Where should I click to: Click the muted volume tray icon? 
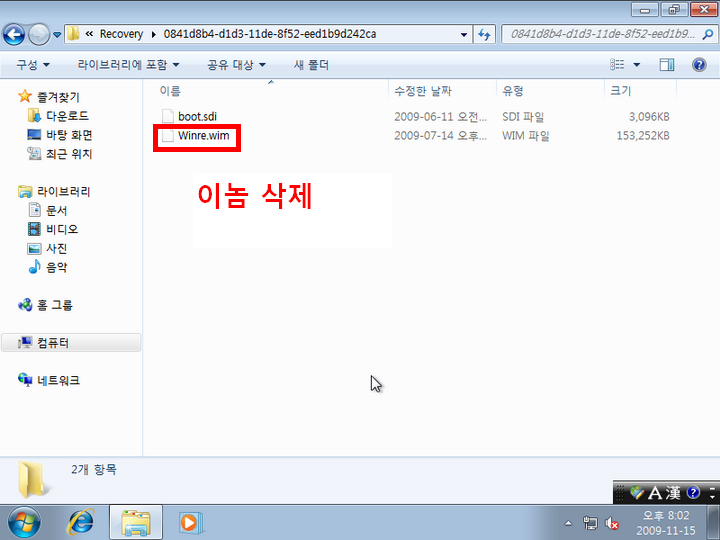pos(611,523)
